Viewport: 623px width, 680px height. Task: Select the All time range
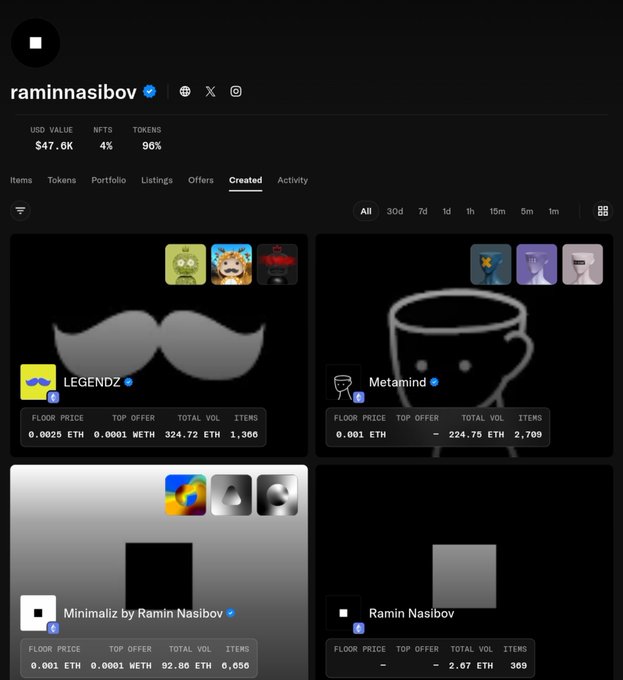366,211
